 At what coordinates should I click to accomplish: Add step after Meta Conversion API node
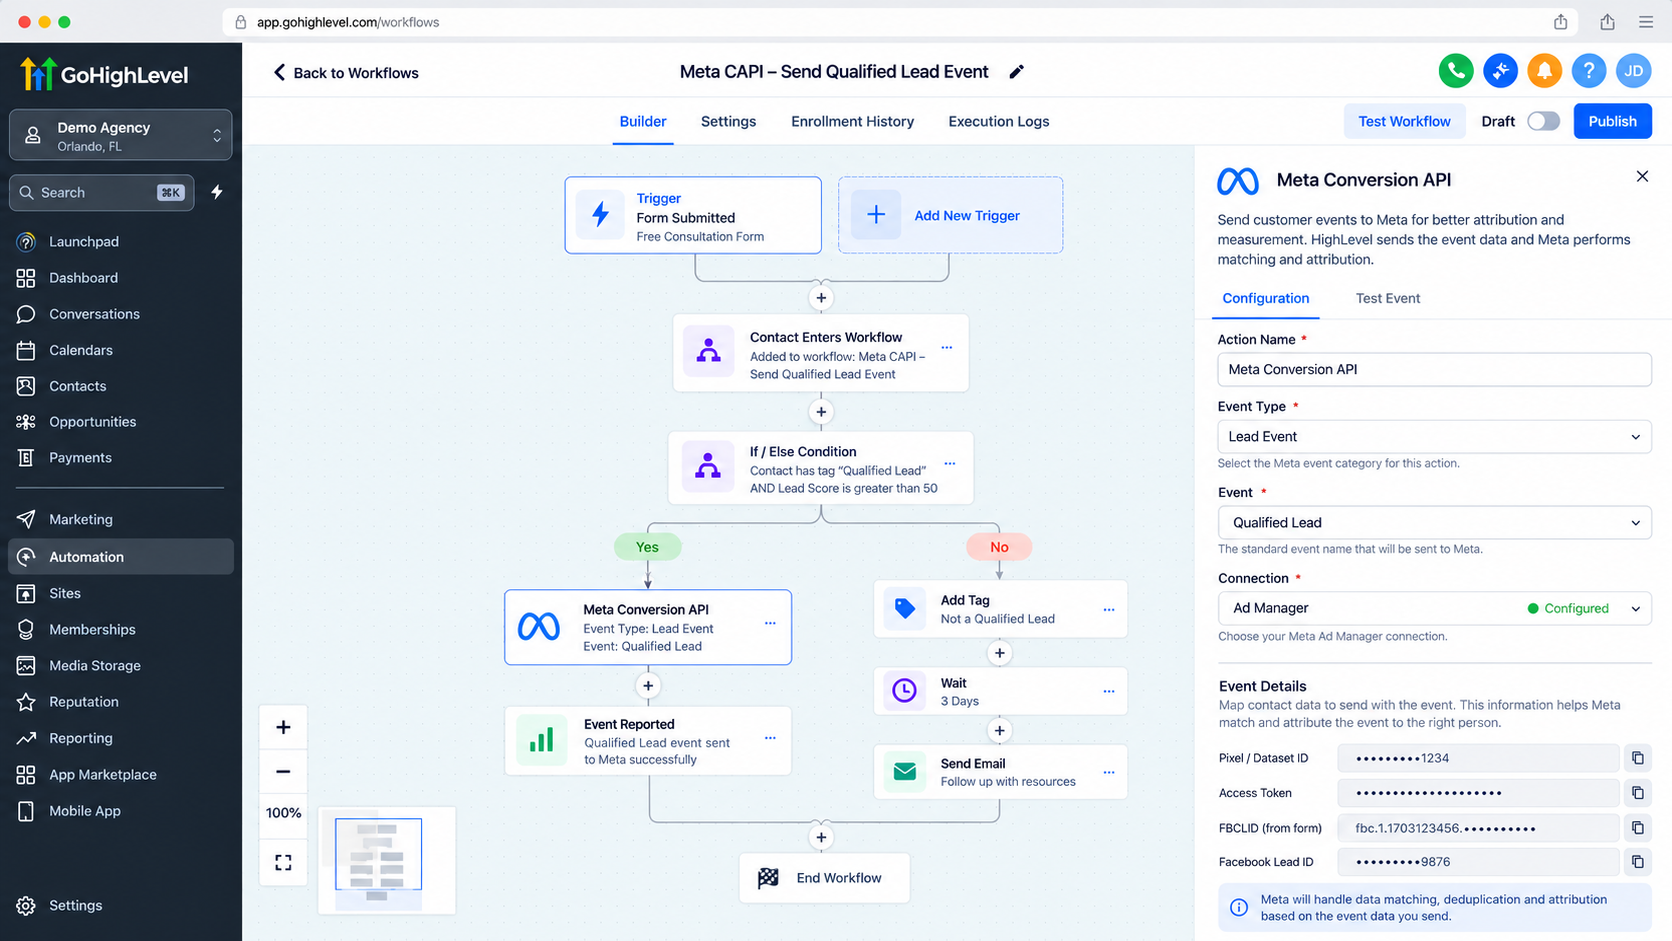(x=648, y=686)
